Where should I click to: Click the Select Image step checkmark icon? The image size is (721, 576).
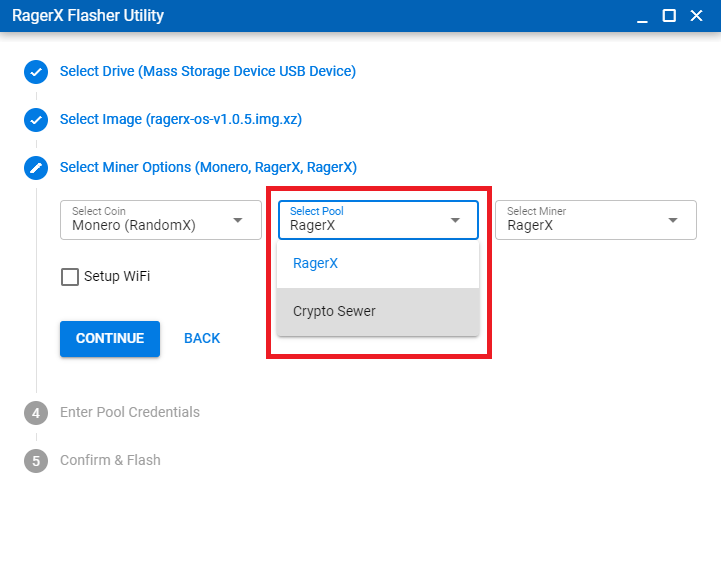[36, 120]
